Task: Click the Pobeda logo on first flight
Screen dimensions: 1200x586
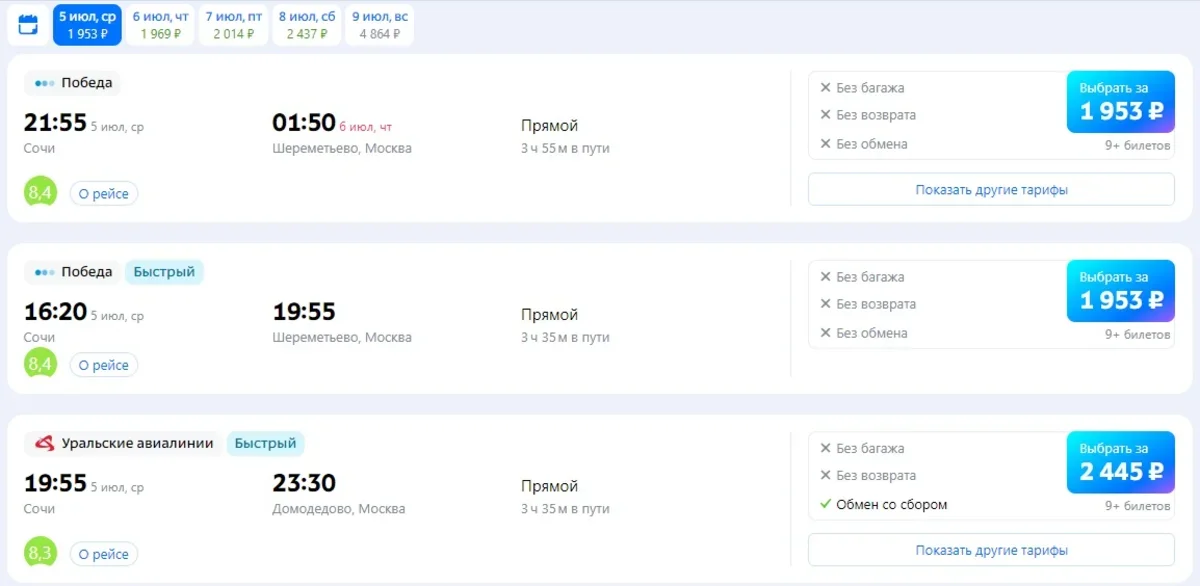Action: point(45,83)
